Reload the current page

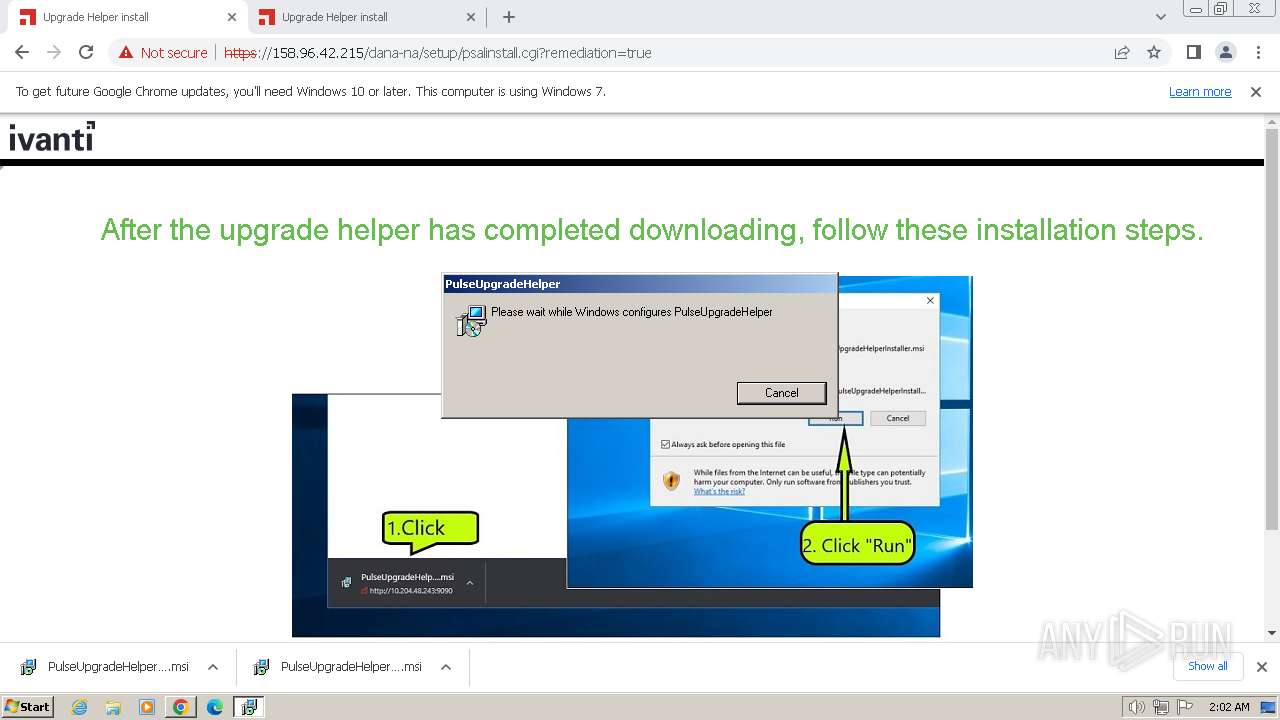click(x=86, y=52)
